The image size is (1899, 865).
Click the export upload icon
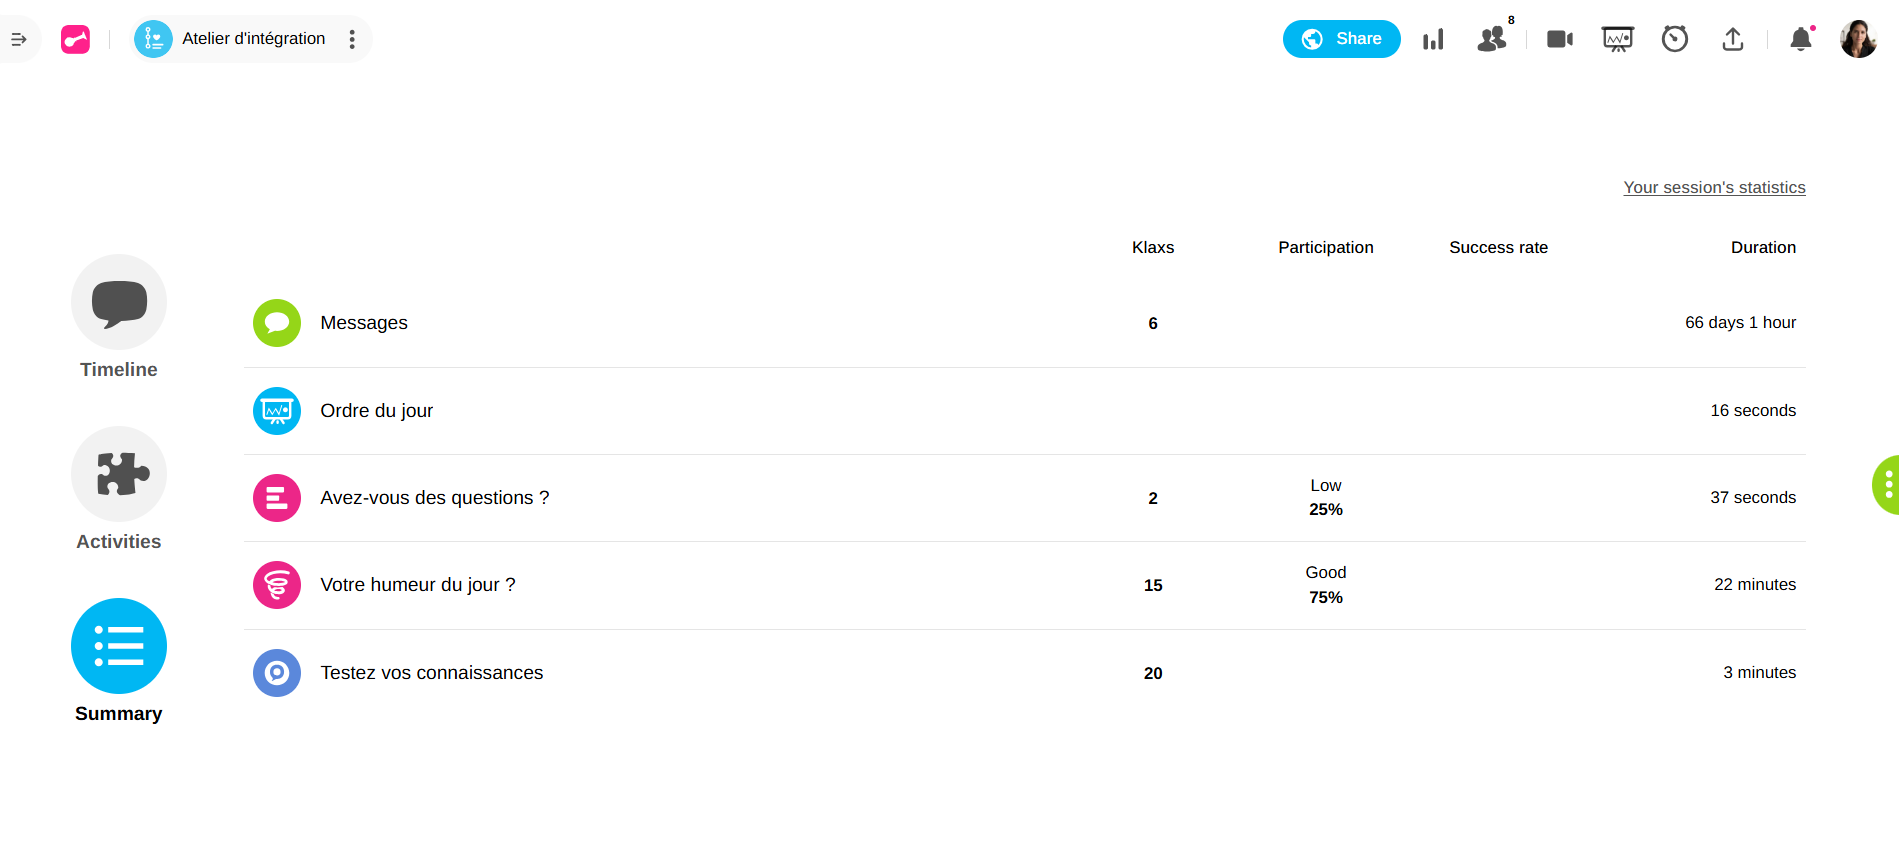[1733, 39]
